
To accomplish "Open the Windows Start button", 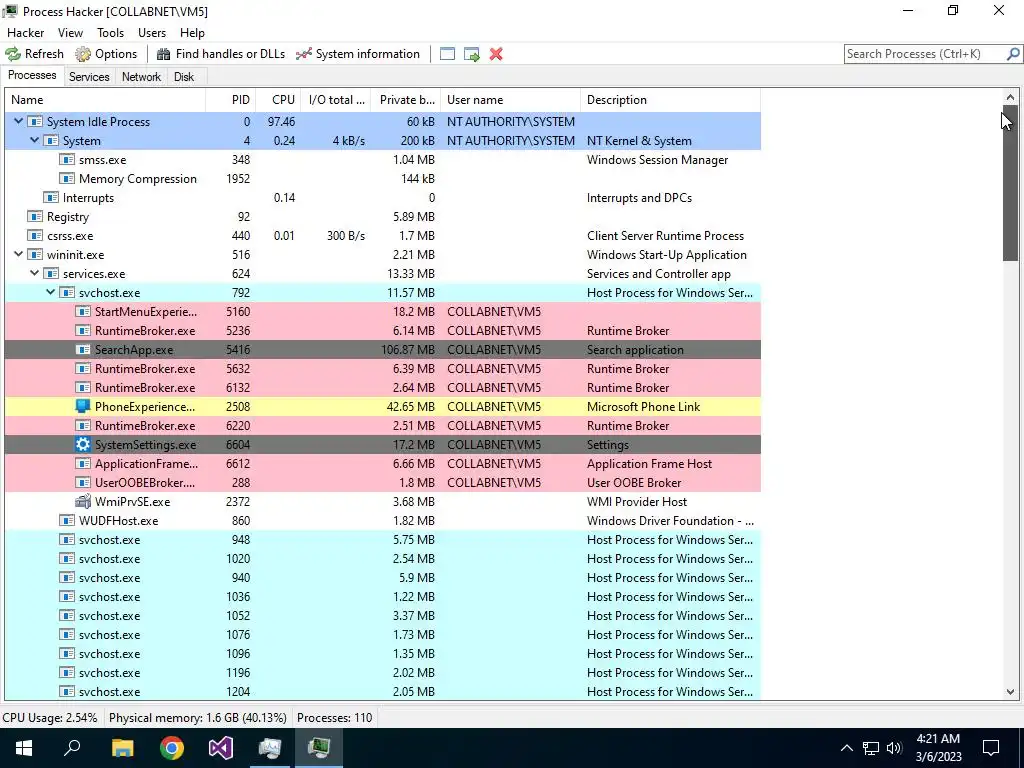I will pos(24,748).
